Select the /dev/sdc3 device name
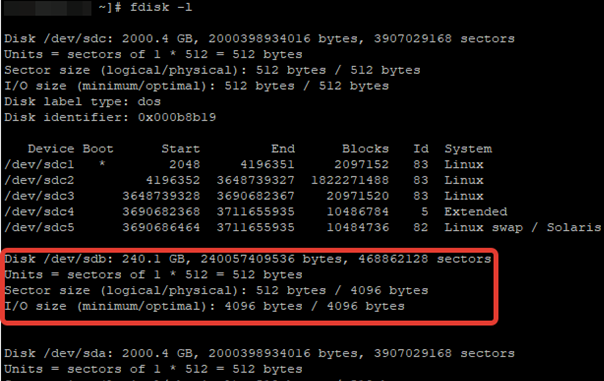The height and width of the screenshot is (381, 604). (39, 196)
